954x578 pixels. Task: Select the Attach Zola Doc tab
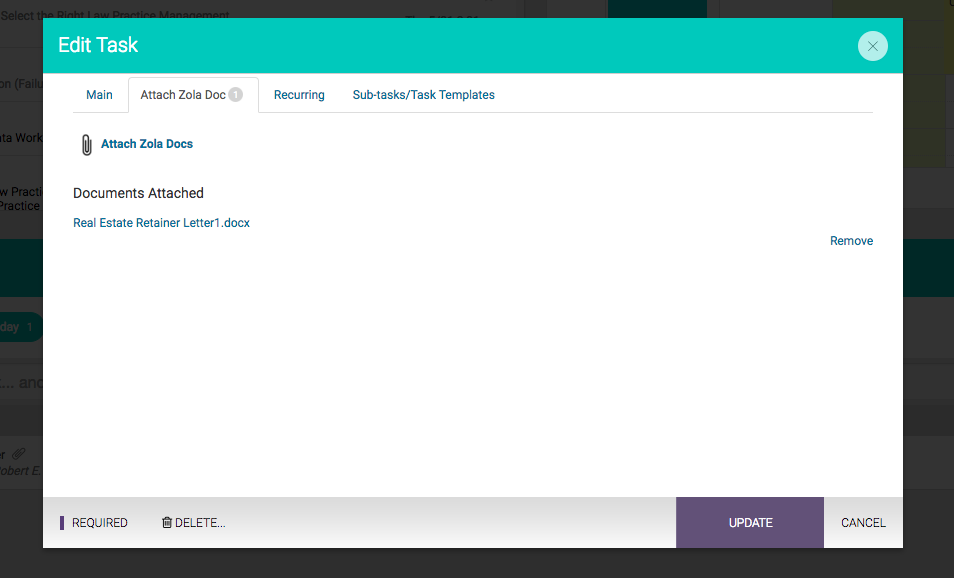193,95
